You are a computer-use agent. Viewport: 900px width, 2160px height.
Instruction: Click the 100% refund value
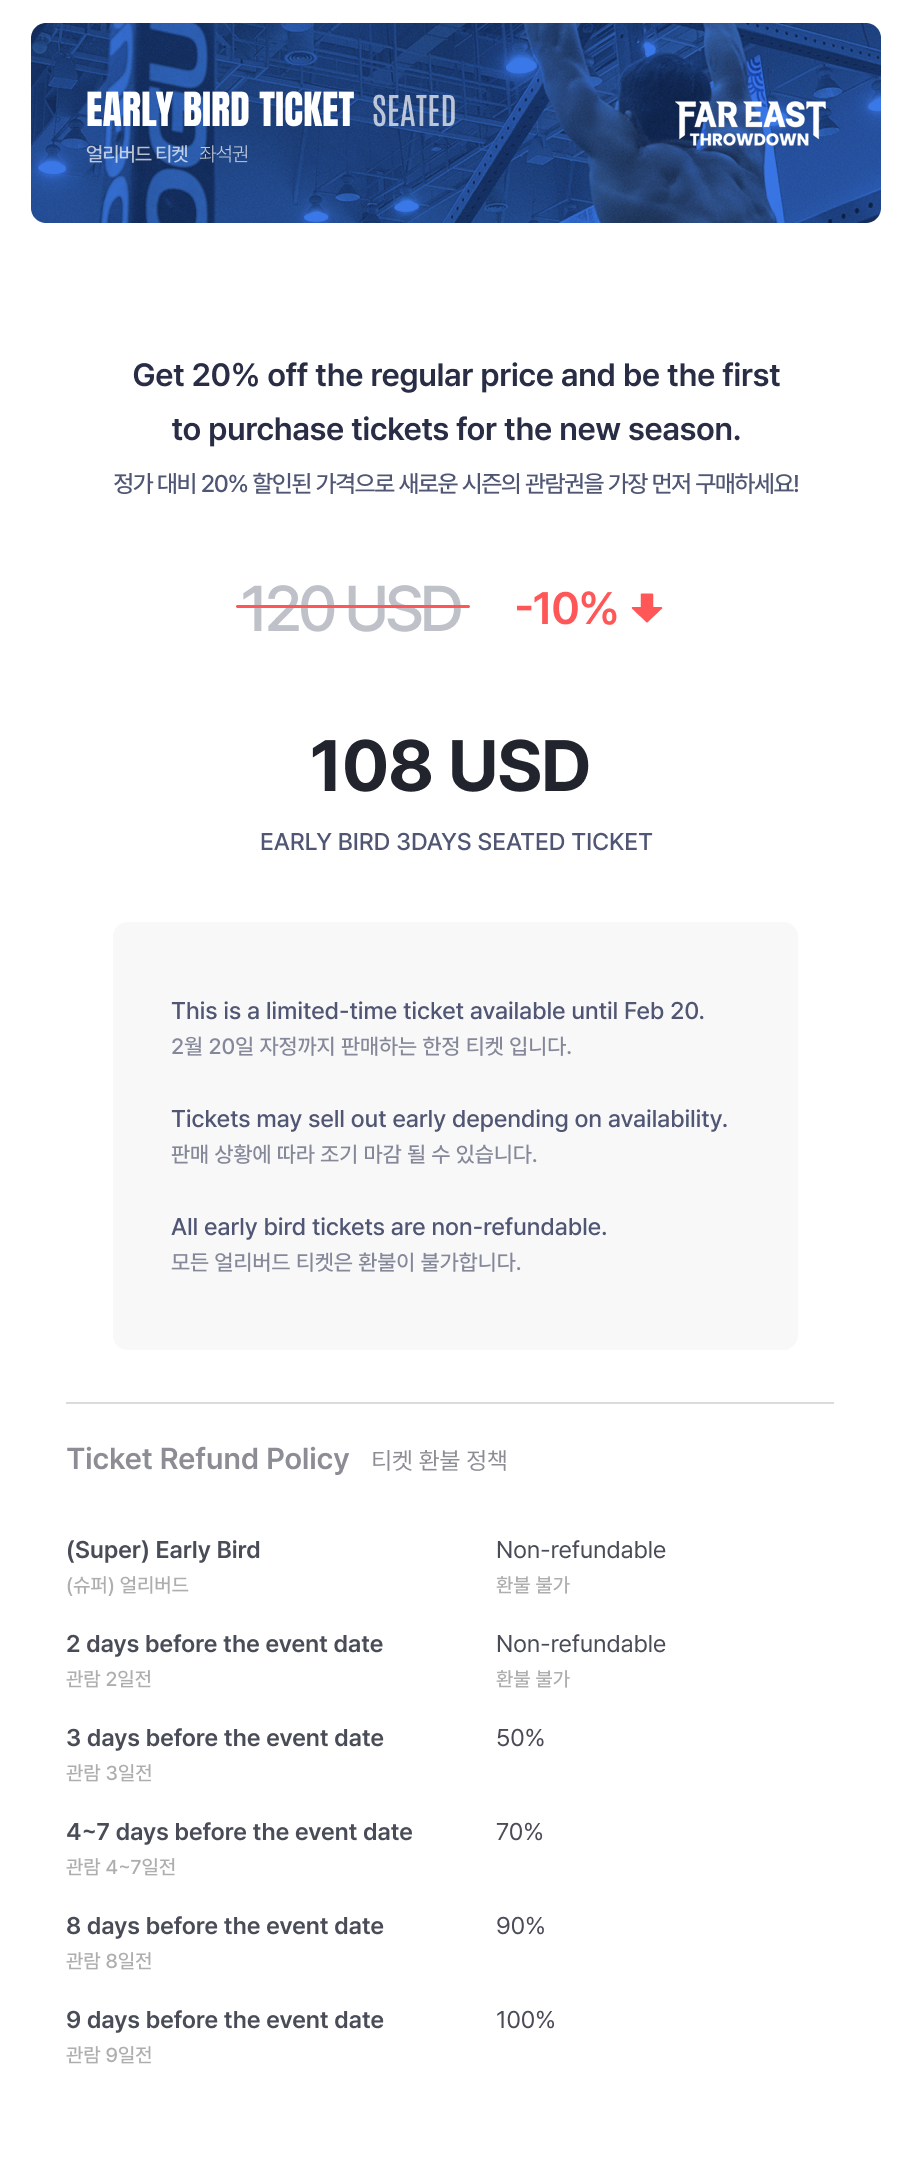click(x=525, y=2020)
